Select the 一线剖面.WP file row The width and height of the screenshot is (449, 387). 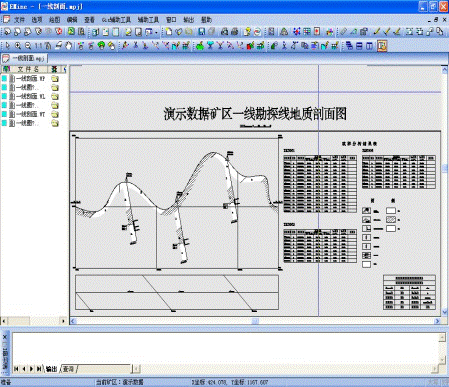(x=30, y=79)
